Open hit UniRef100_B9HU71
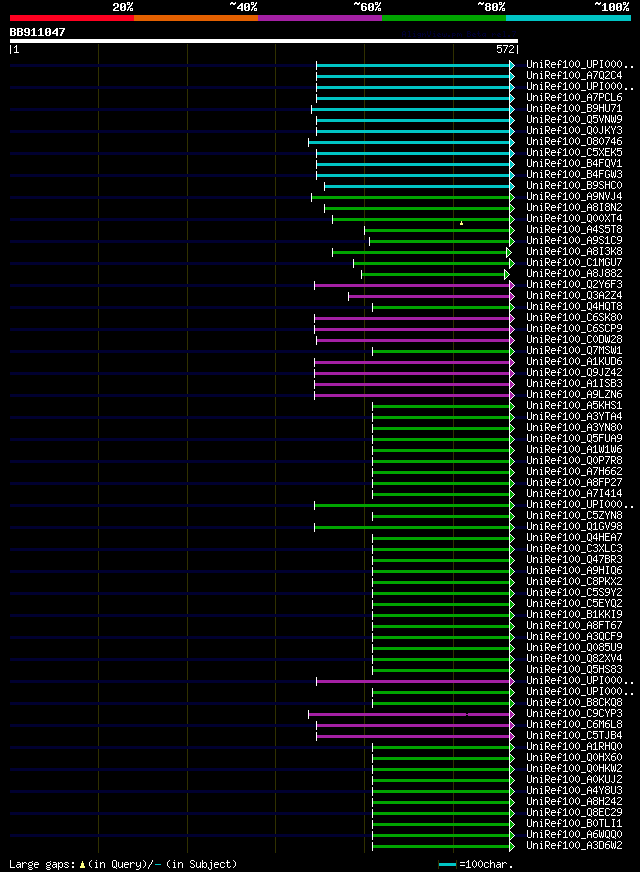The image size is (640, 872). (574, 108)
